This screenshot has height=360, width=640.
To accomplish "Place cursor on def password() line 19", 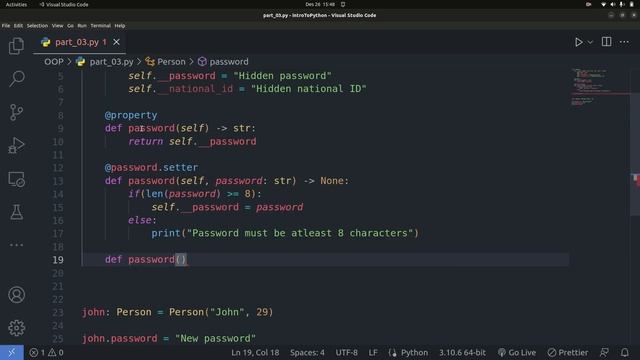I will point(146,260).
